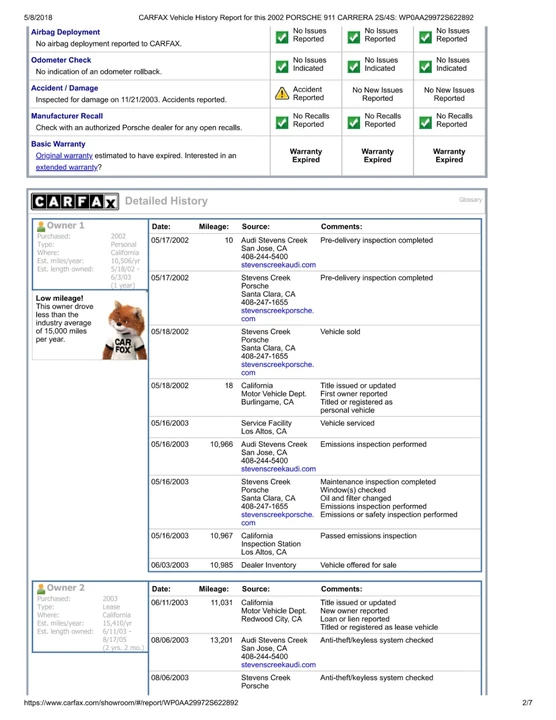Select mileage value 10,966
The height and width of the screenshot is (720, 556).
[x=221, y=444]
